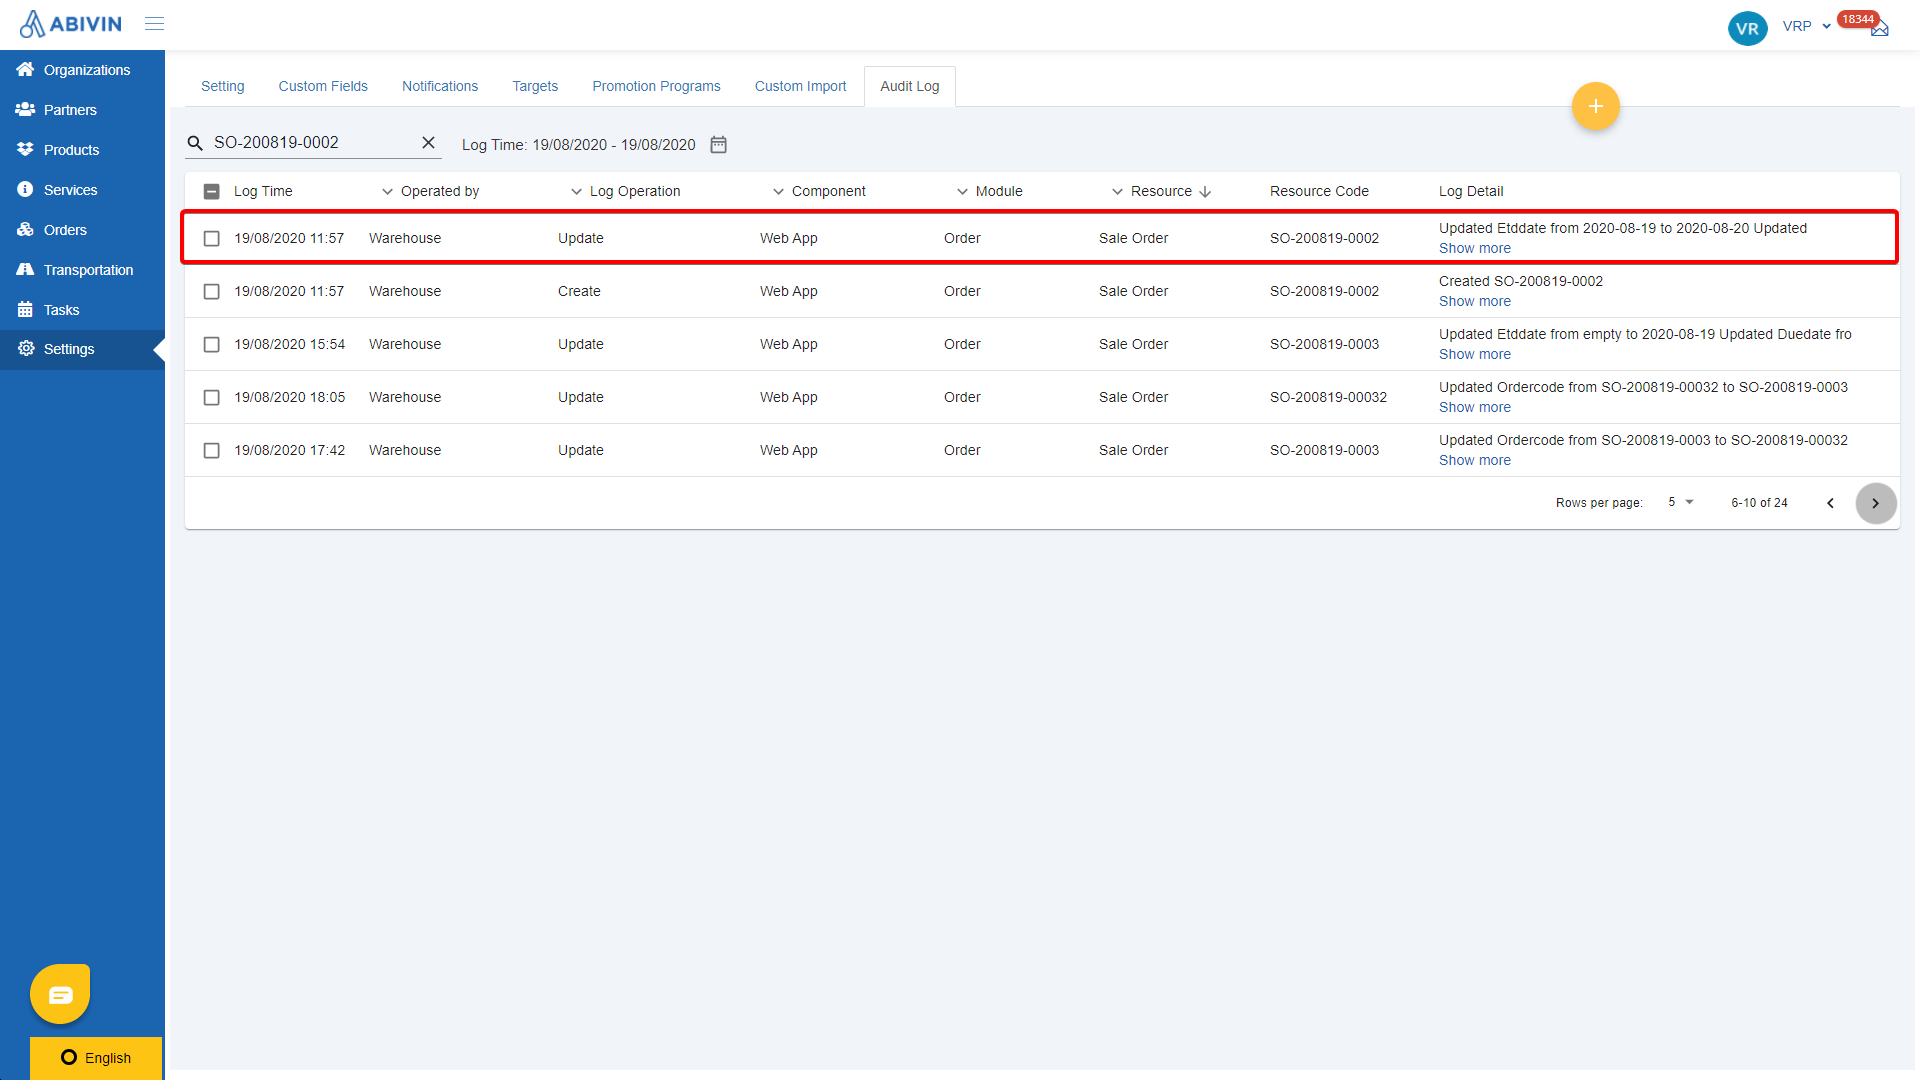Viewport: 1920px width, 1080px height.
Task: Switch to the Setting tab
Action: pos(222,87)
